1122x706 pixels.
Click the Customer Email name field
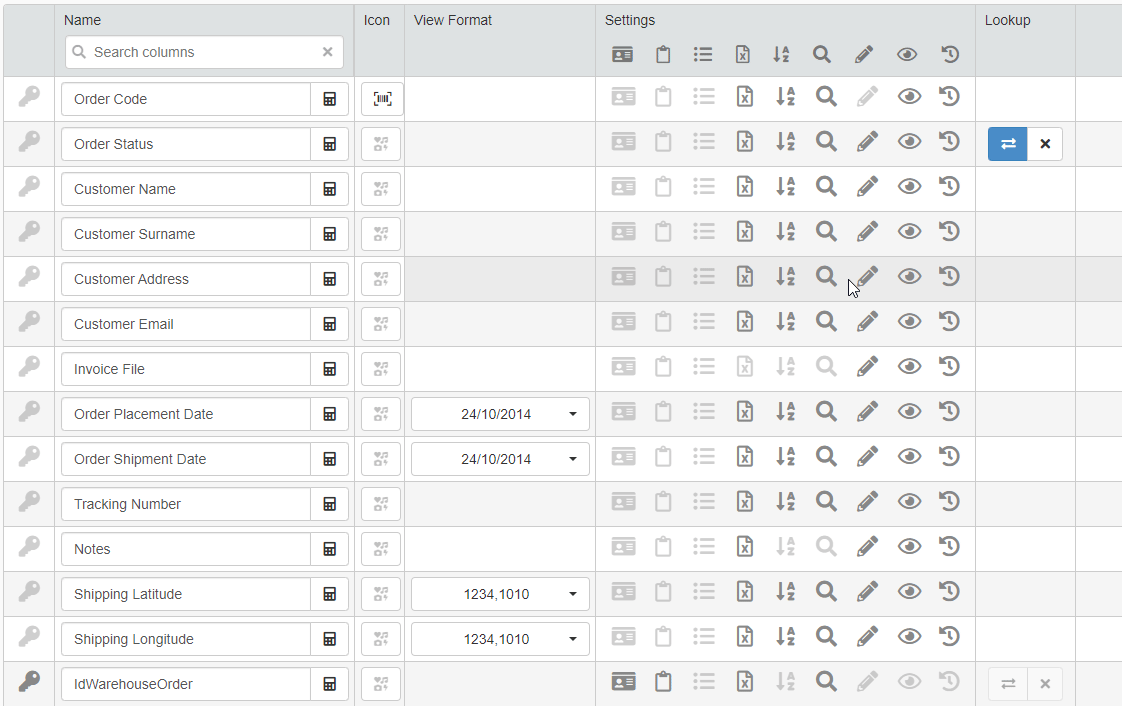pos(186,324)
